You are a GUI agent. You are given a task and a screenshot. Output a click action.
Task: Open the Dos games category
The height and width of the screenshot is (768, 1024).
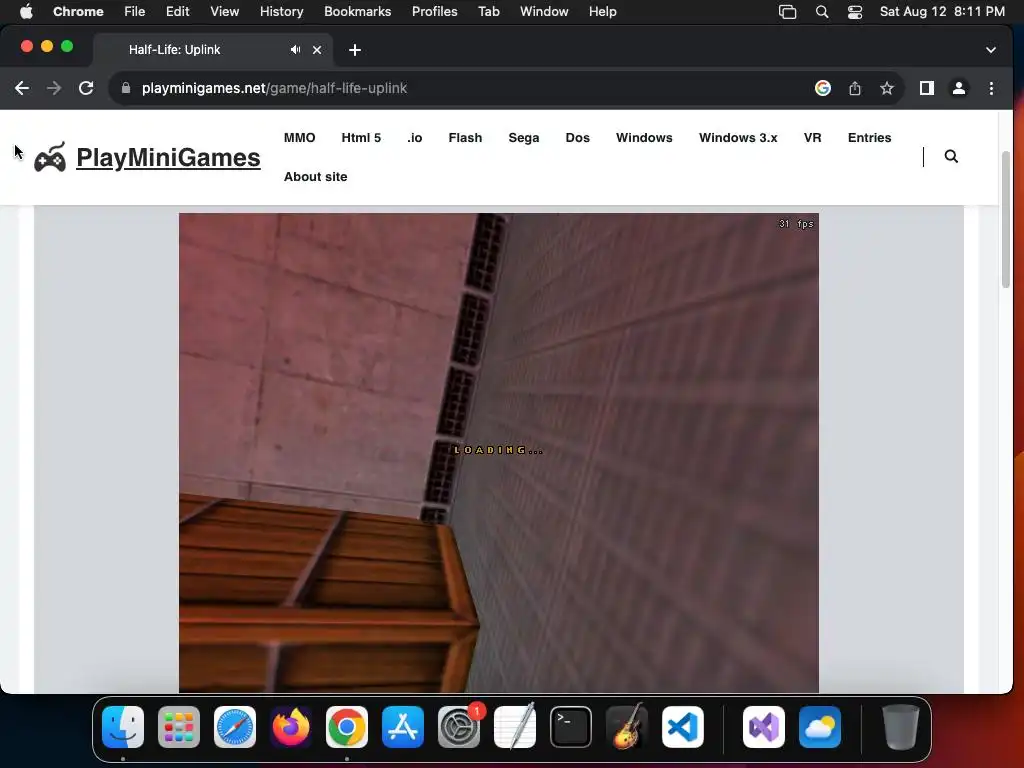pyautogui.click(x=577, y=138)
